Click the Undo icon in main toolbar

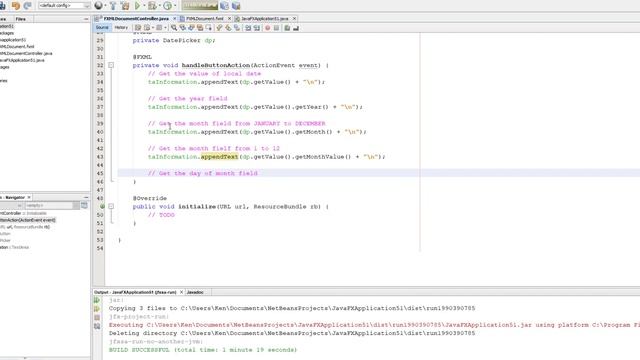tap(16, 6)
